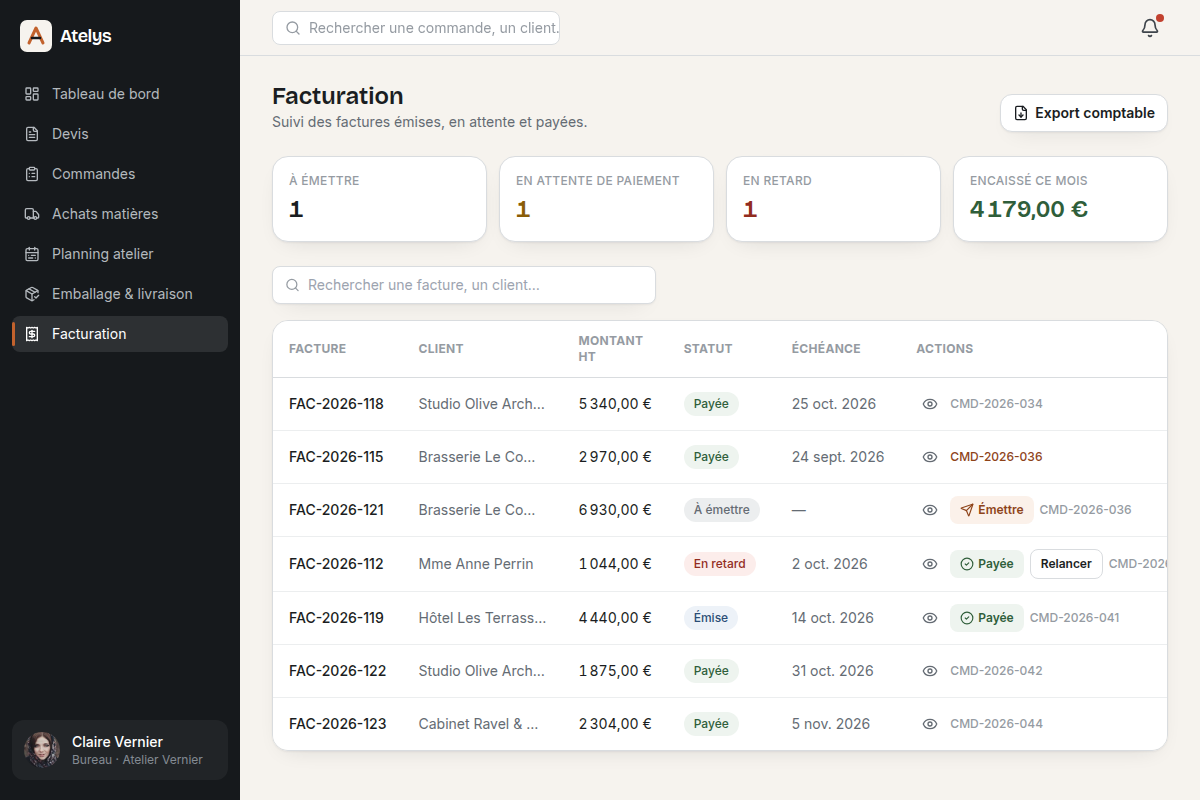This screenshot has width=1200, height=800.
Task: Open Tableau de bord in sidebar
Action: [x=120, y=94]
